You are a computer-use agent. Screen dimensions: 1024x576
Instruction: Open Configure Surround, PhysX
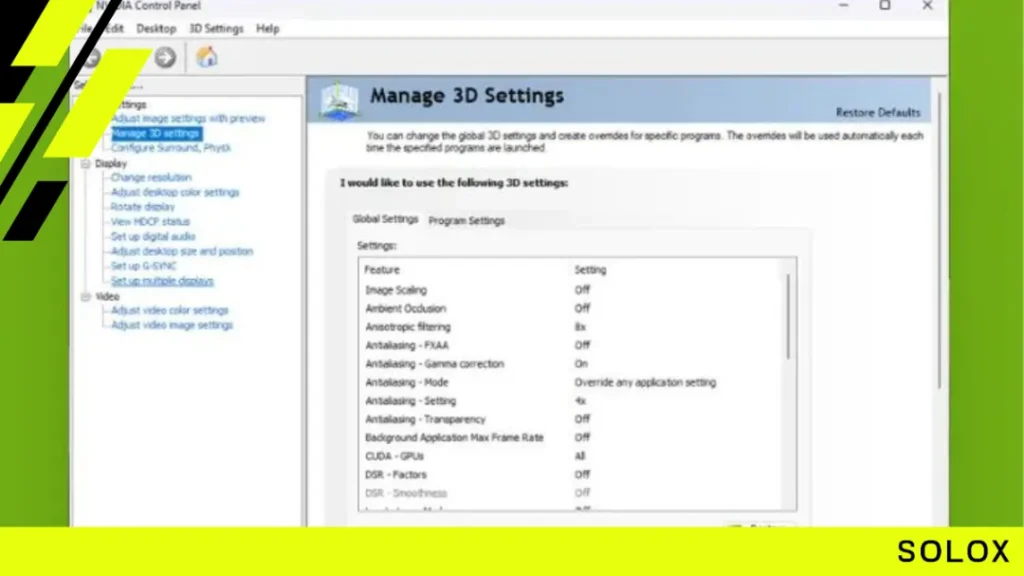click(171, 148)
